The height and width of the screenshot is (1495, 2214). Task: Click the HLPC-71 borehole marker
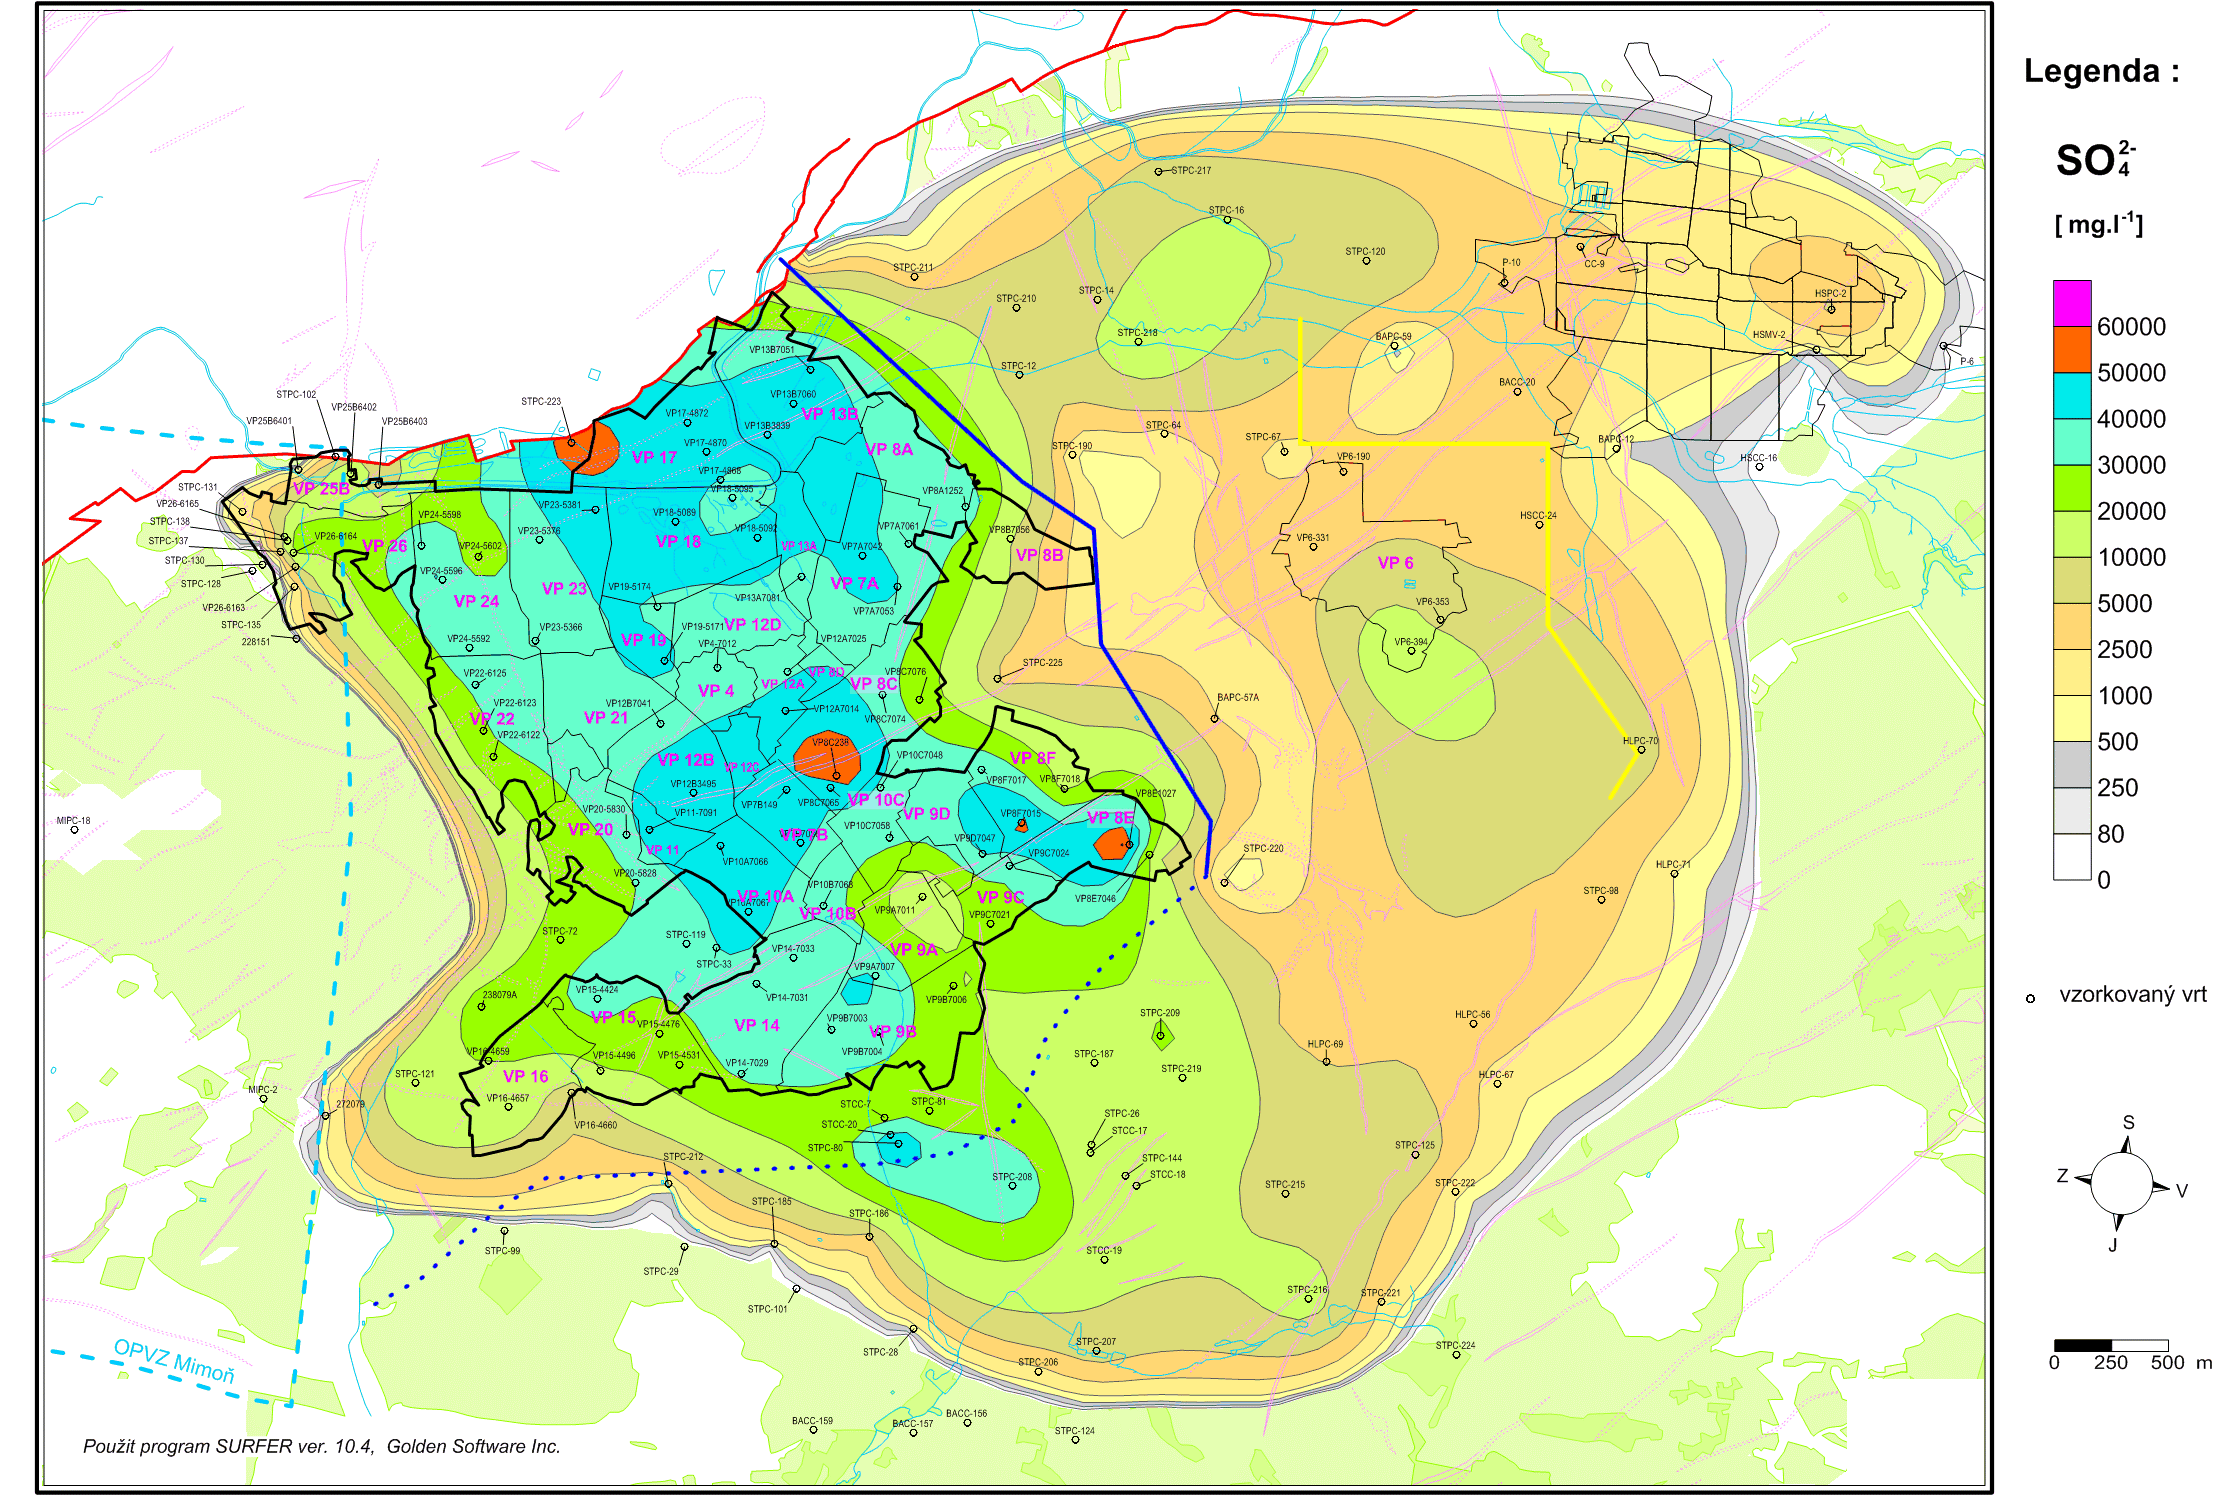pos(1674,875)
